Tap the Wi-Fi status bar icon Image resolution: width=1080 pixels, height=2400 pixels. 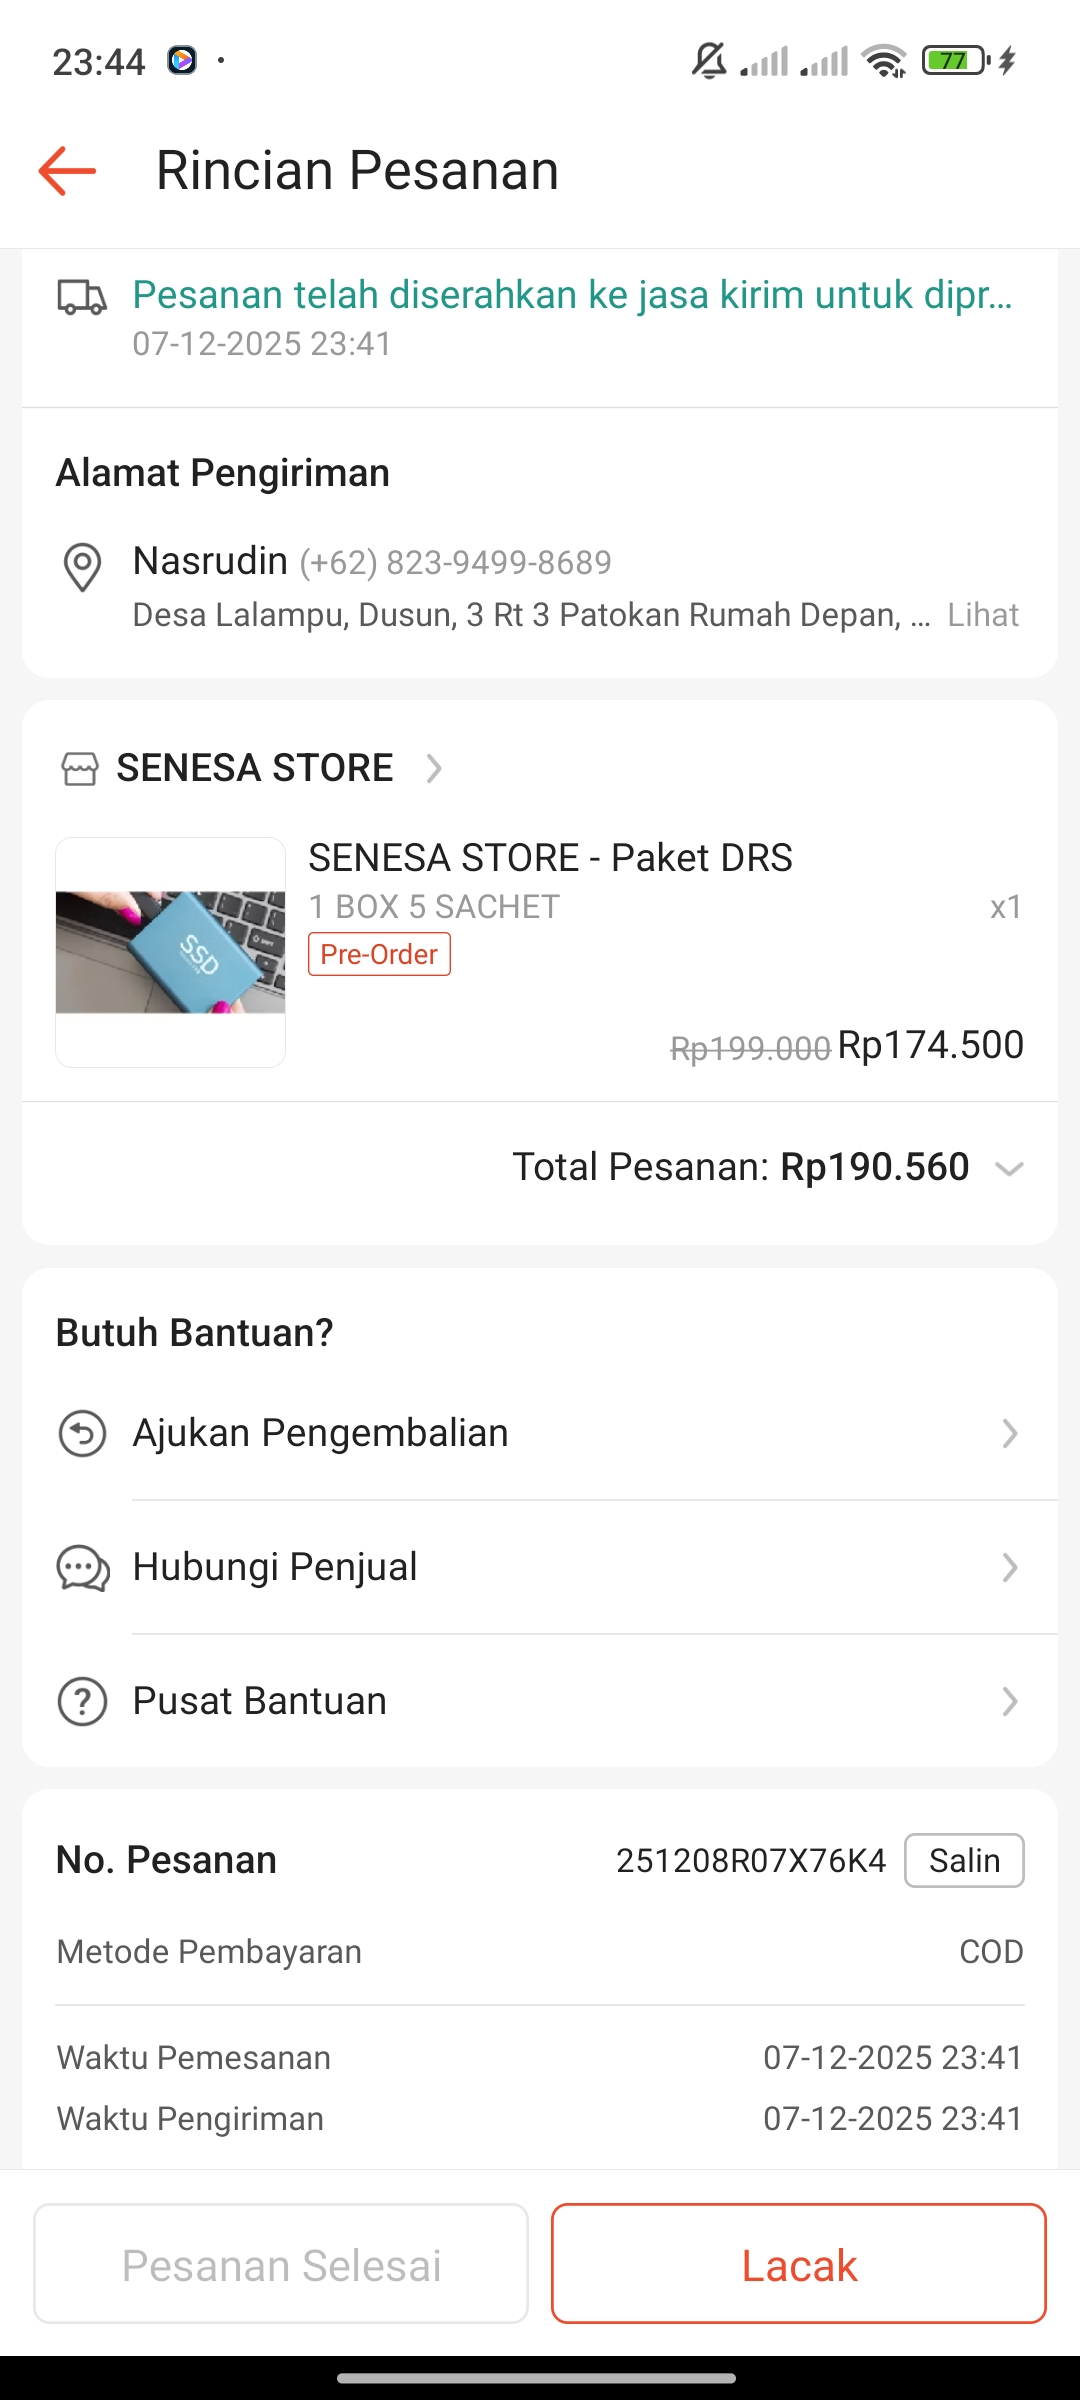tap(884, 61)
